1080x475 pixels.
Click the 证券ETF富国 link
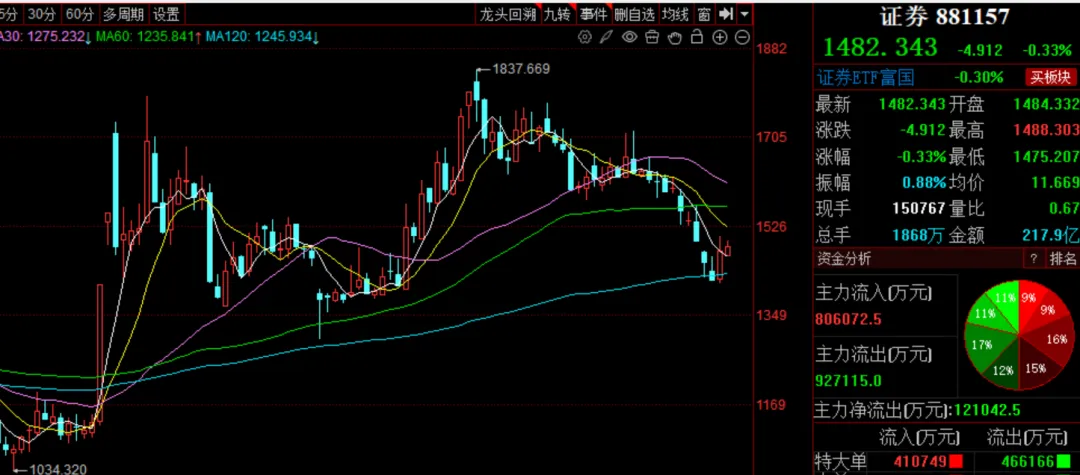click(865, 77)
